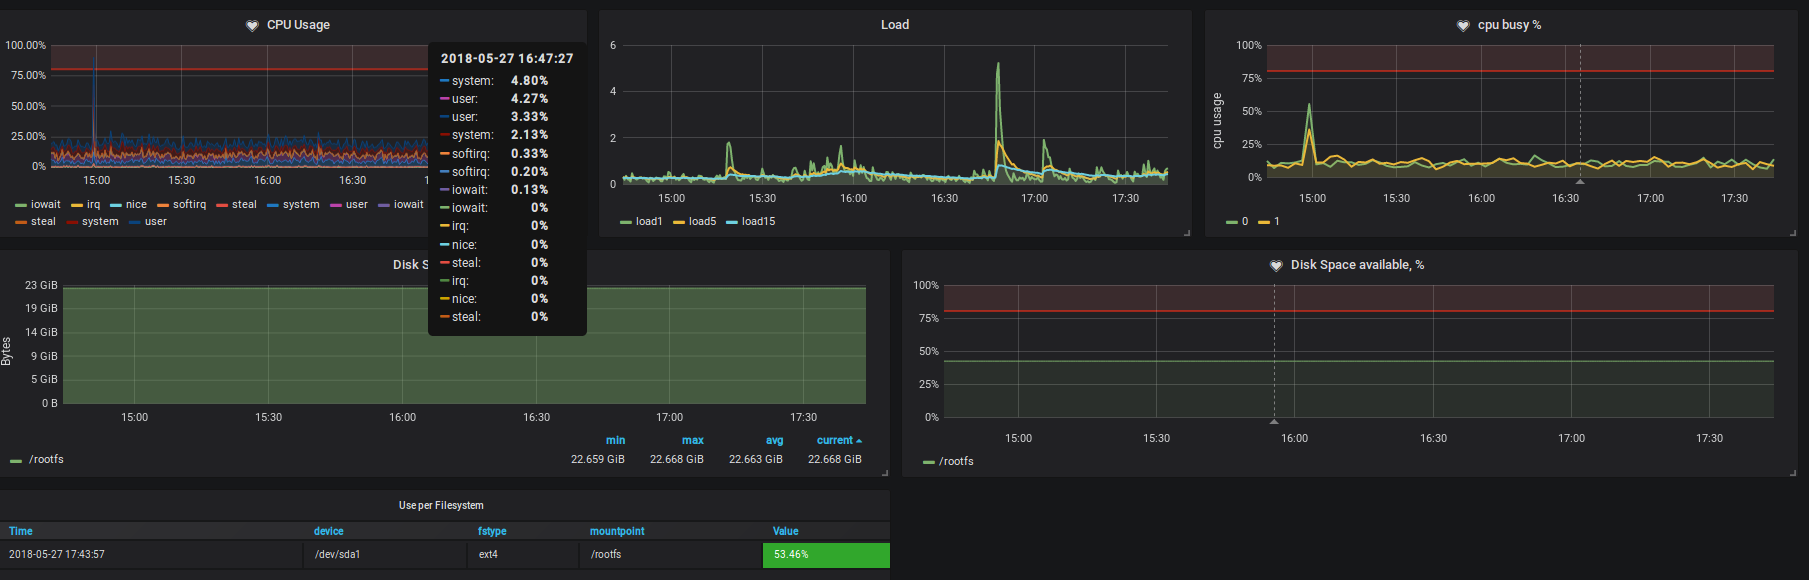Click the avg value 22.663 GiB
This screenshot has height=580, width=1809.
(x=756, y=460)
